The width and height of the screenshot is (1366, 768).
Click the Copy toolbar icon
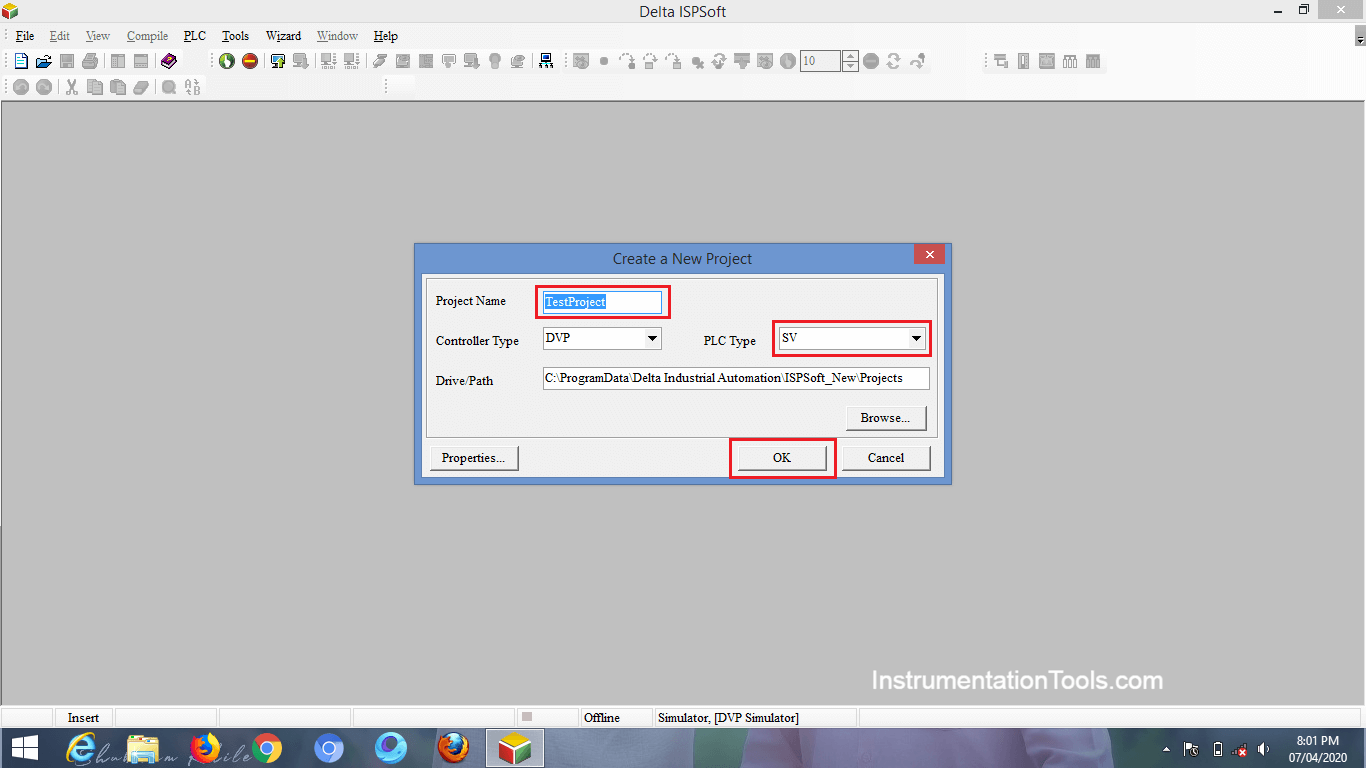(x=95, y=87)
